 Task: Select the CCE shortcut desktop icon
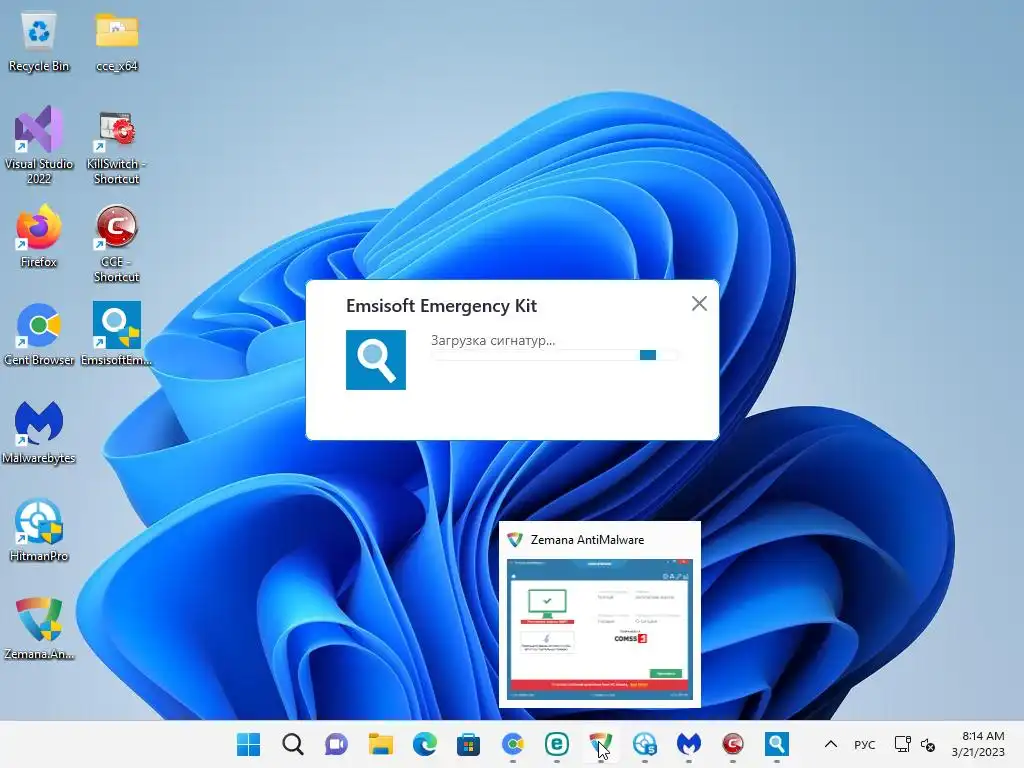(117, 243)
